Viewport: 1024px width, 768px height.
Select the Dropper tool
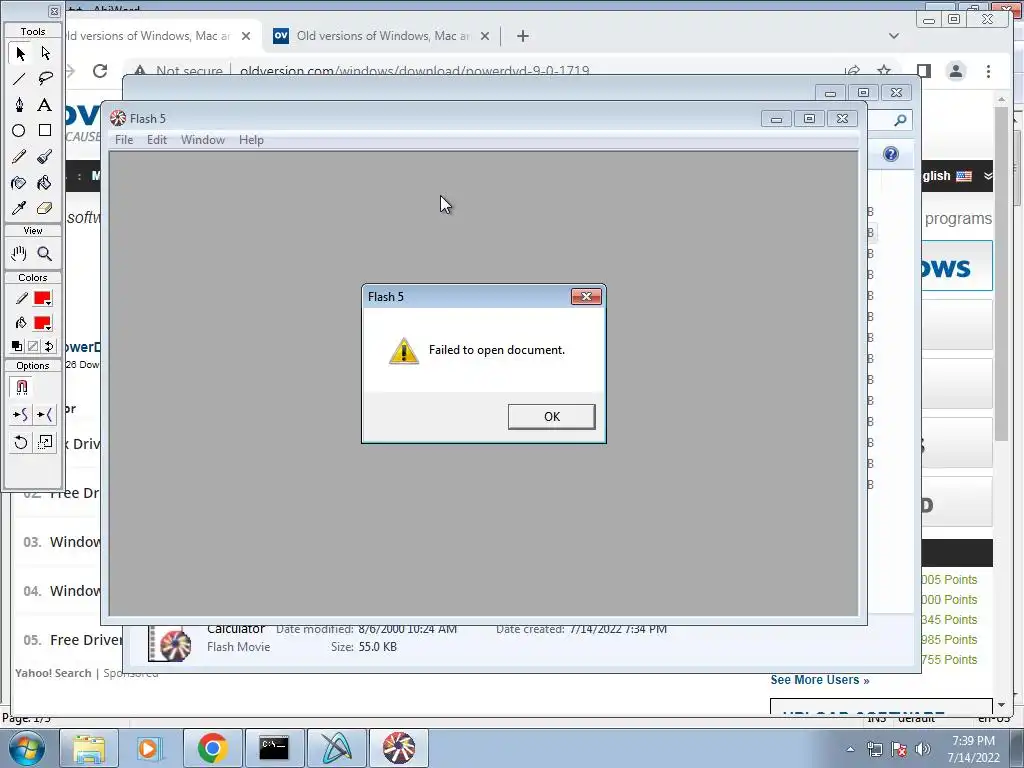coord(20,208)
